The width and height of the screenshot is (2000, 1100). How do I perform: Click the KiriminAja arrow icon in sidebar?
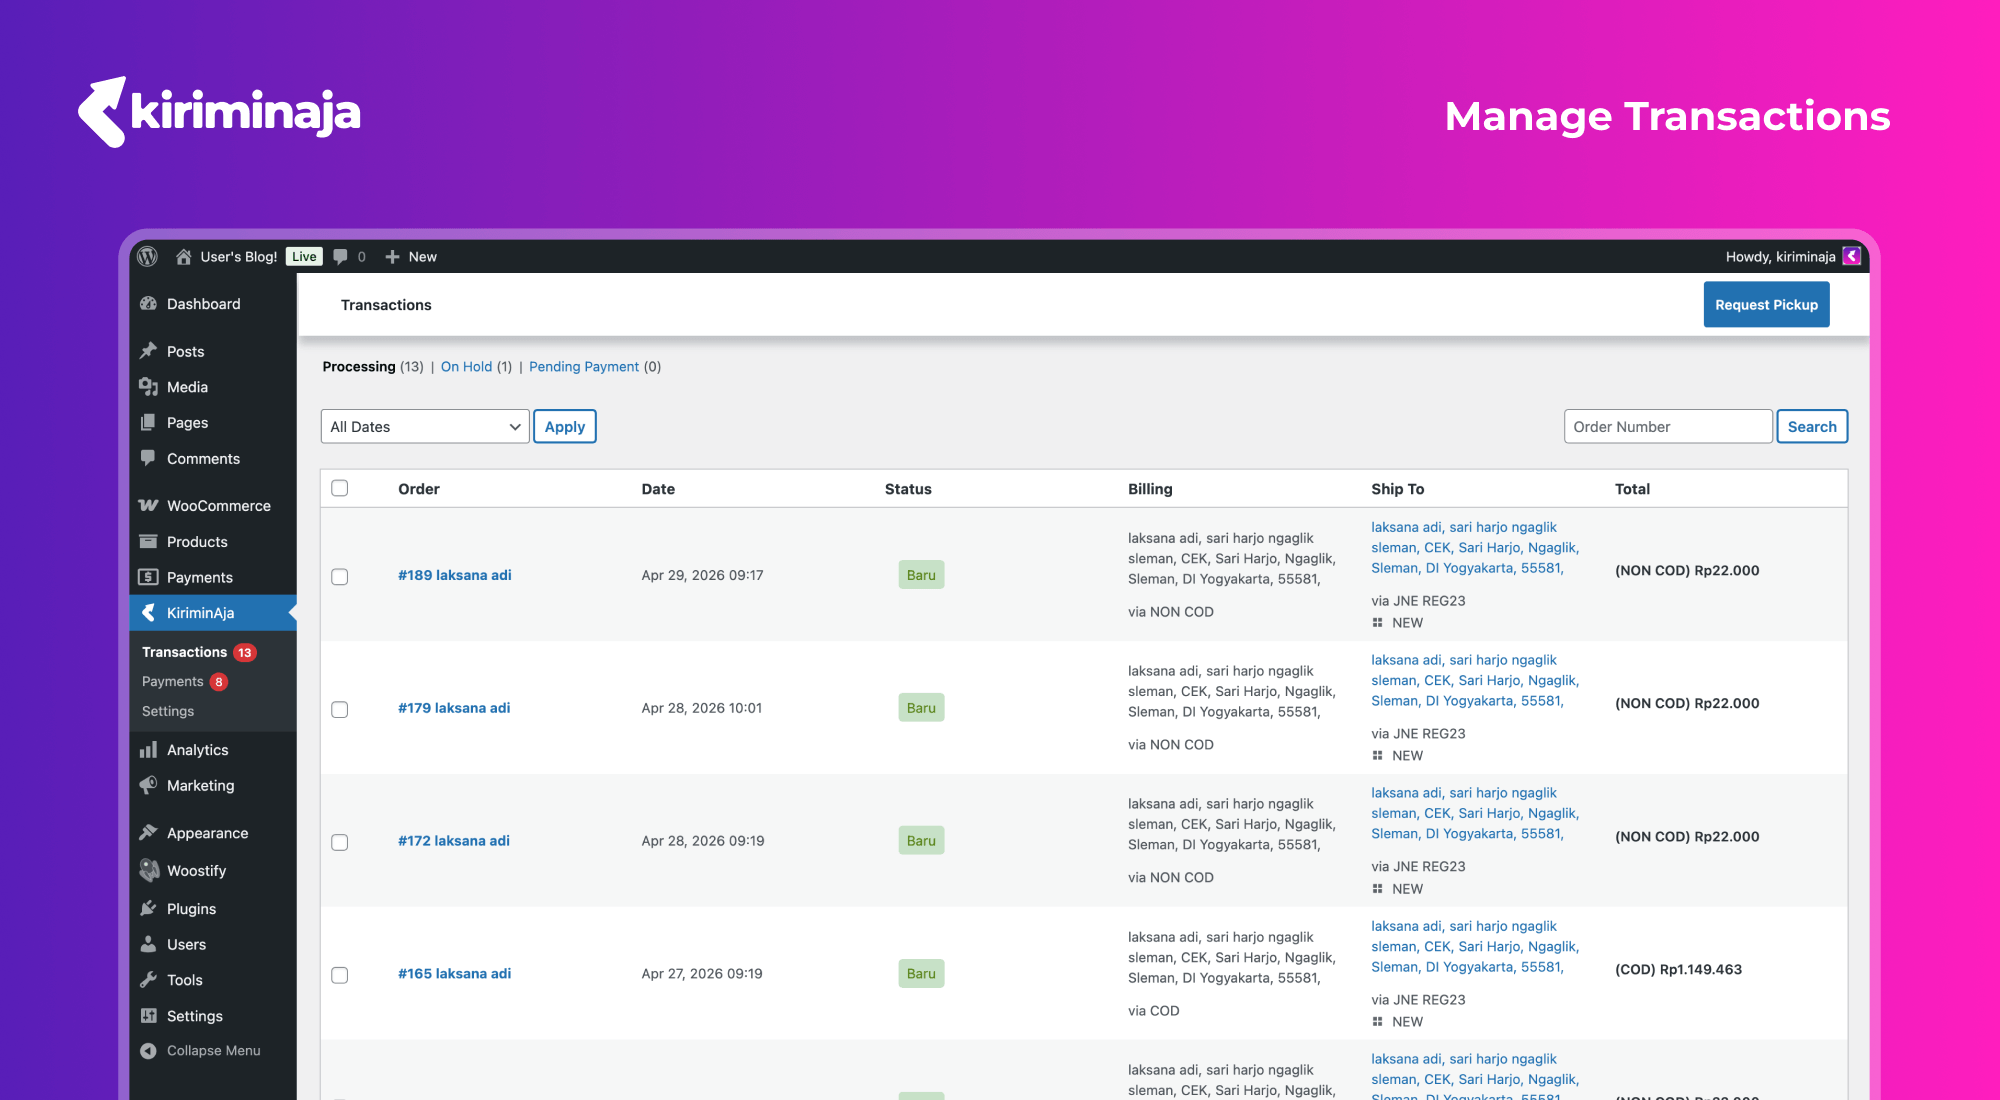tap(148, 613)
